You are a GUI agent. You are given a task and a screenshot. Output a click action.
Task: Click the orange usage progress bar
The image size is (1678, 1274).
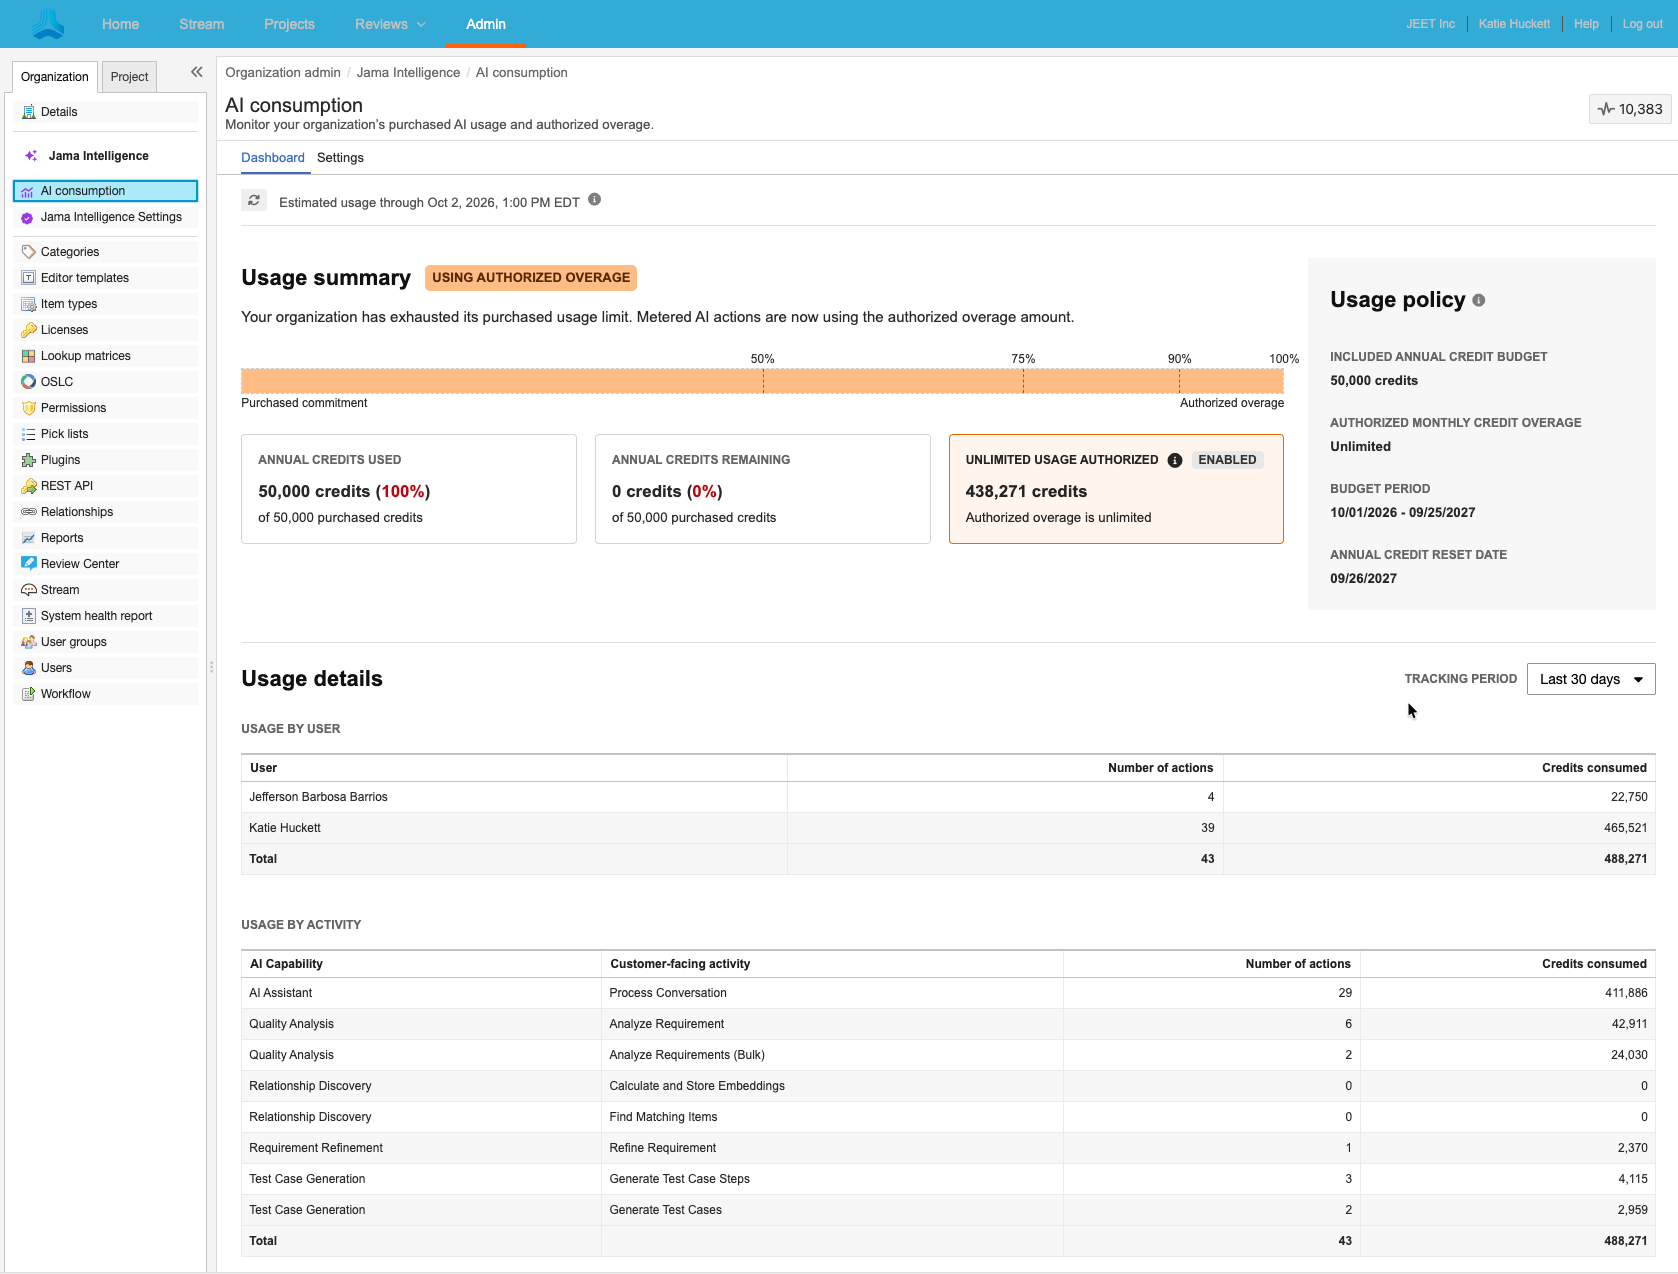tap(762, 381)
